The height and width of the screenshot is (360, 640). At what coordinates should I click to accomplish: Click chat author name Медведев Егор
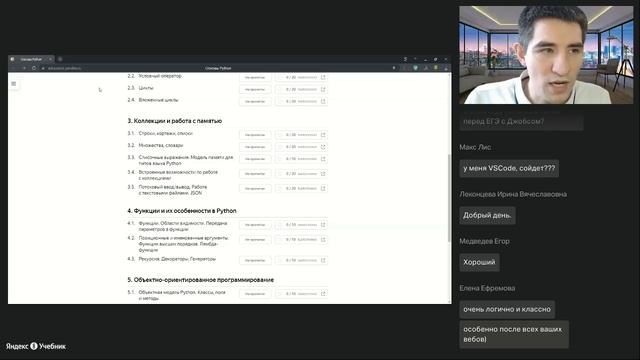484,241
